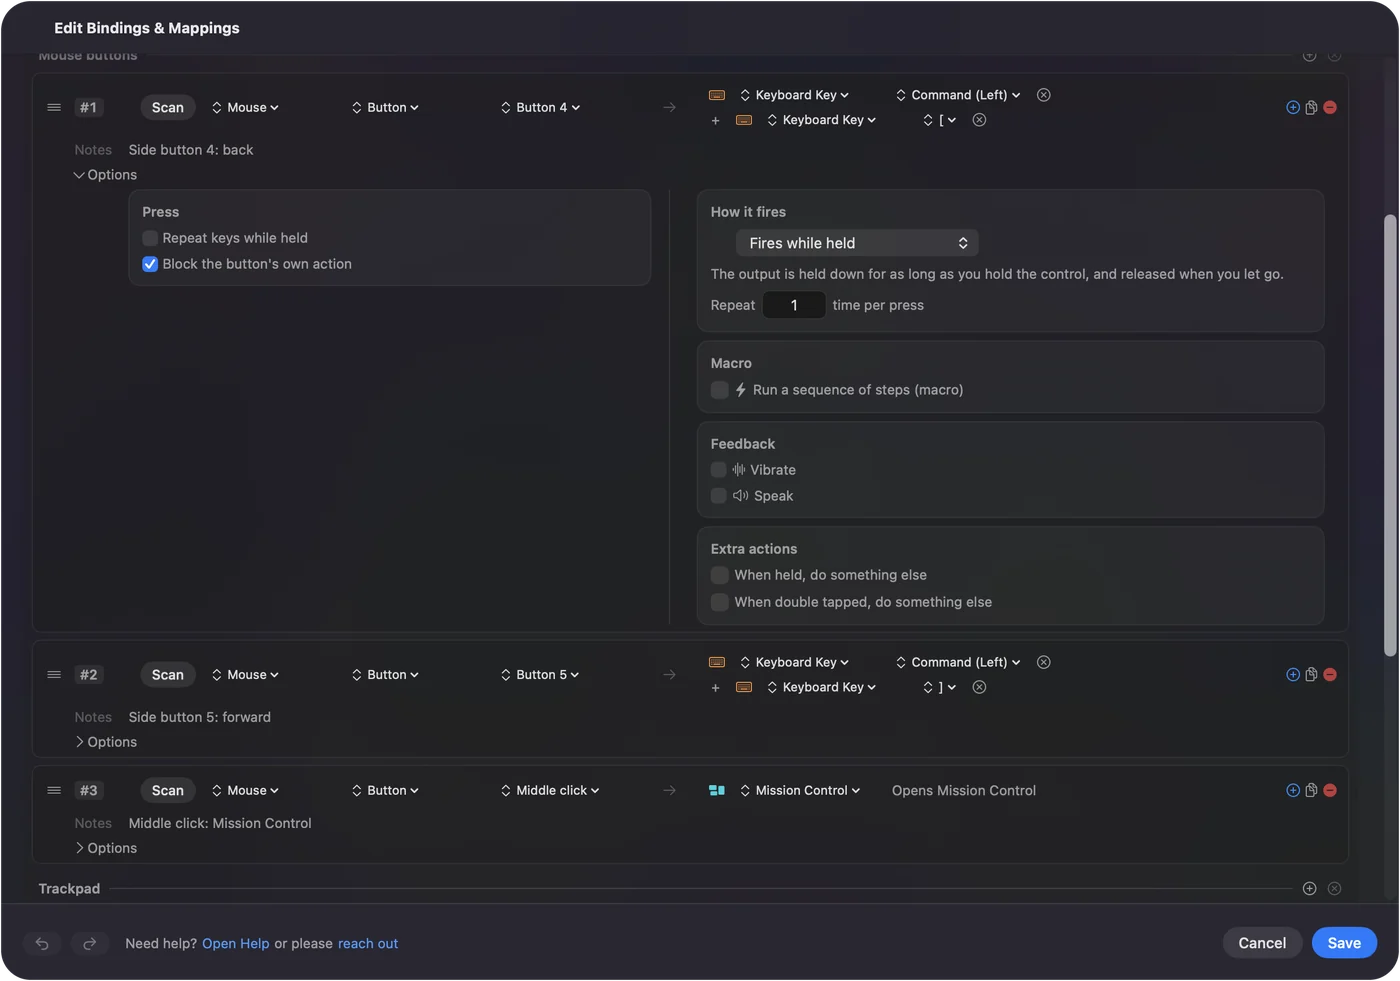Screen dimensions: 1400x981
Task: Open the Fires while held dropdown
Action: (x=857, y=243)
